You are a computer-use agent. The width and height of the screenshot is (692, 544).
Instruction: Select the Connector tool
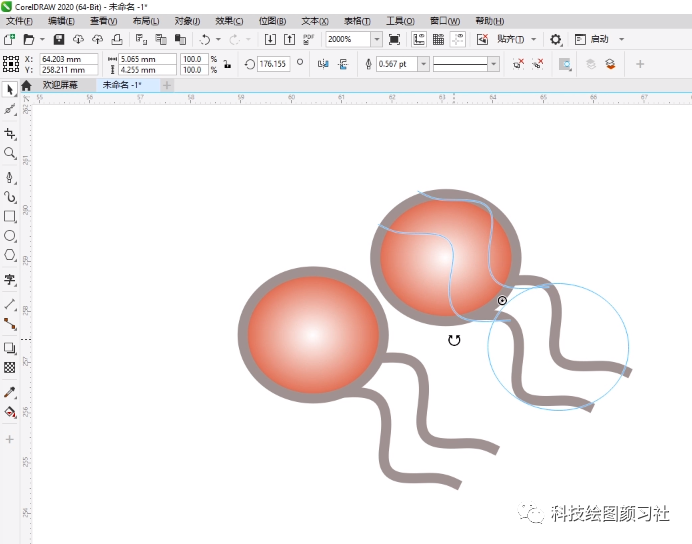9,324
